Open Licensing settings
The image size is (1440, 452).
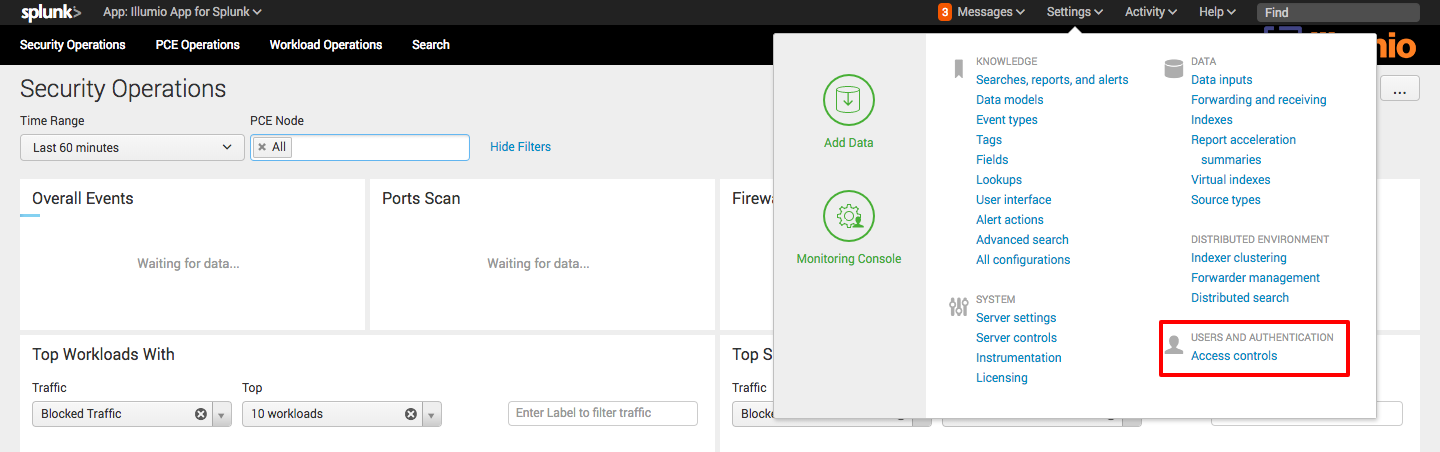tap(1002, 378)
